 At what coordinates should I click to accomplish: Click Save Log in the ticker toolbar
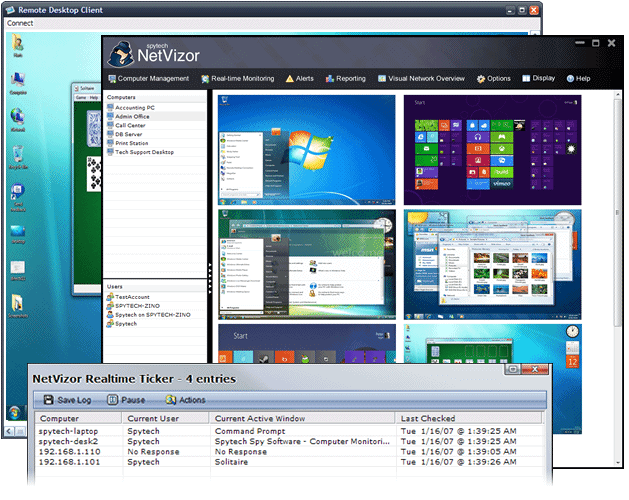[x=66, y=400]
